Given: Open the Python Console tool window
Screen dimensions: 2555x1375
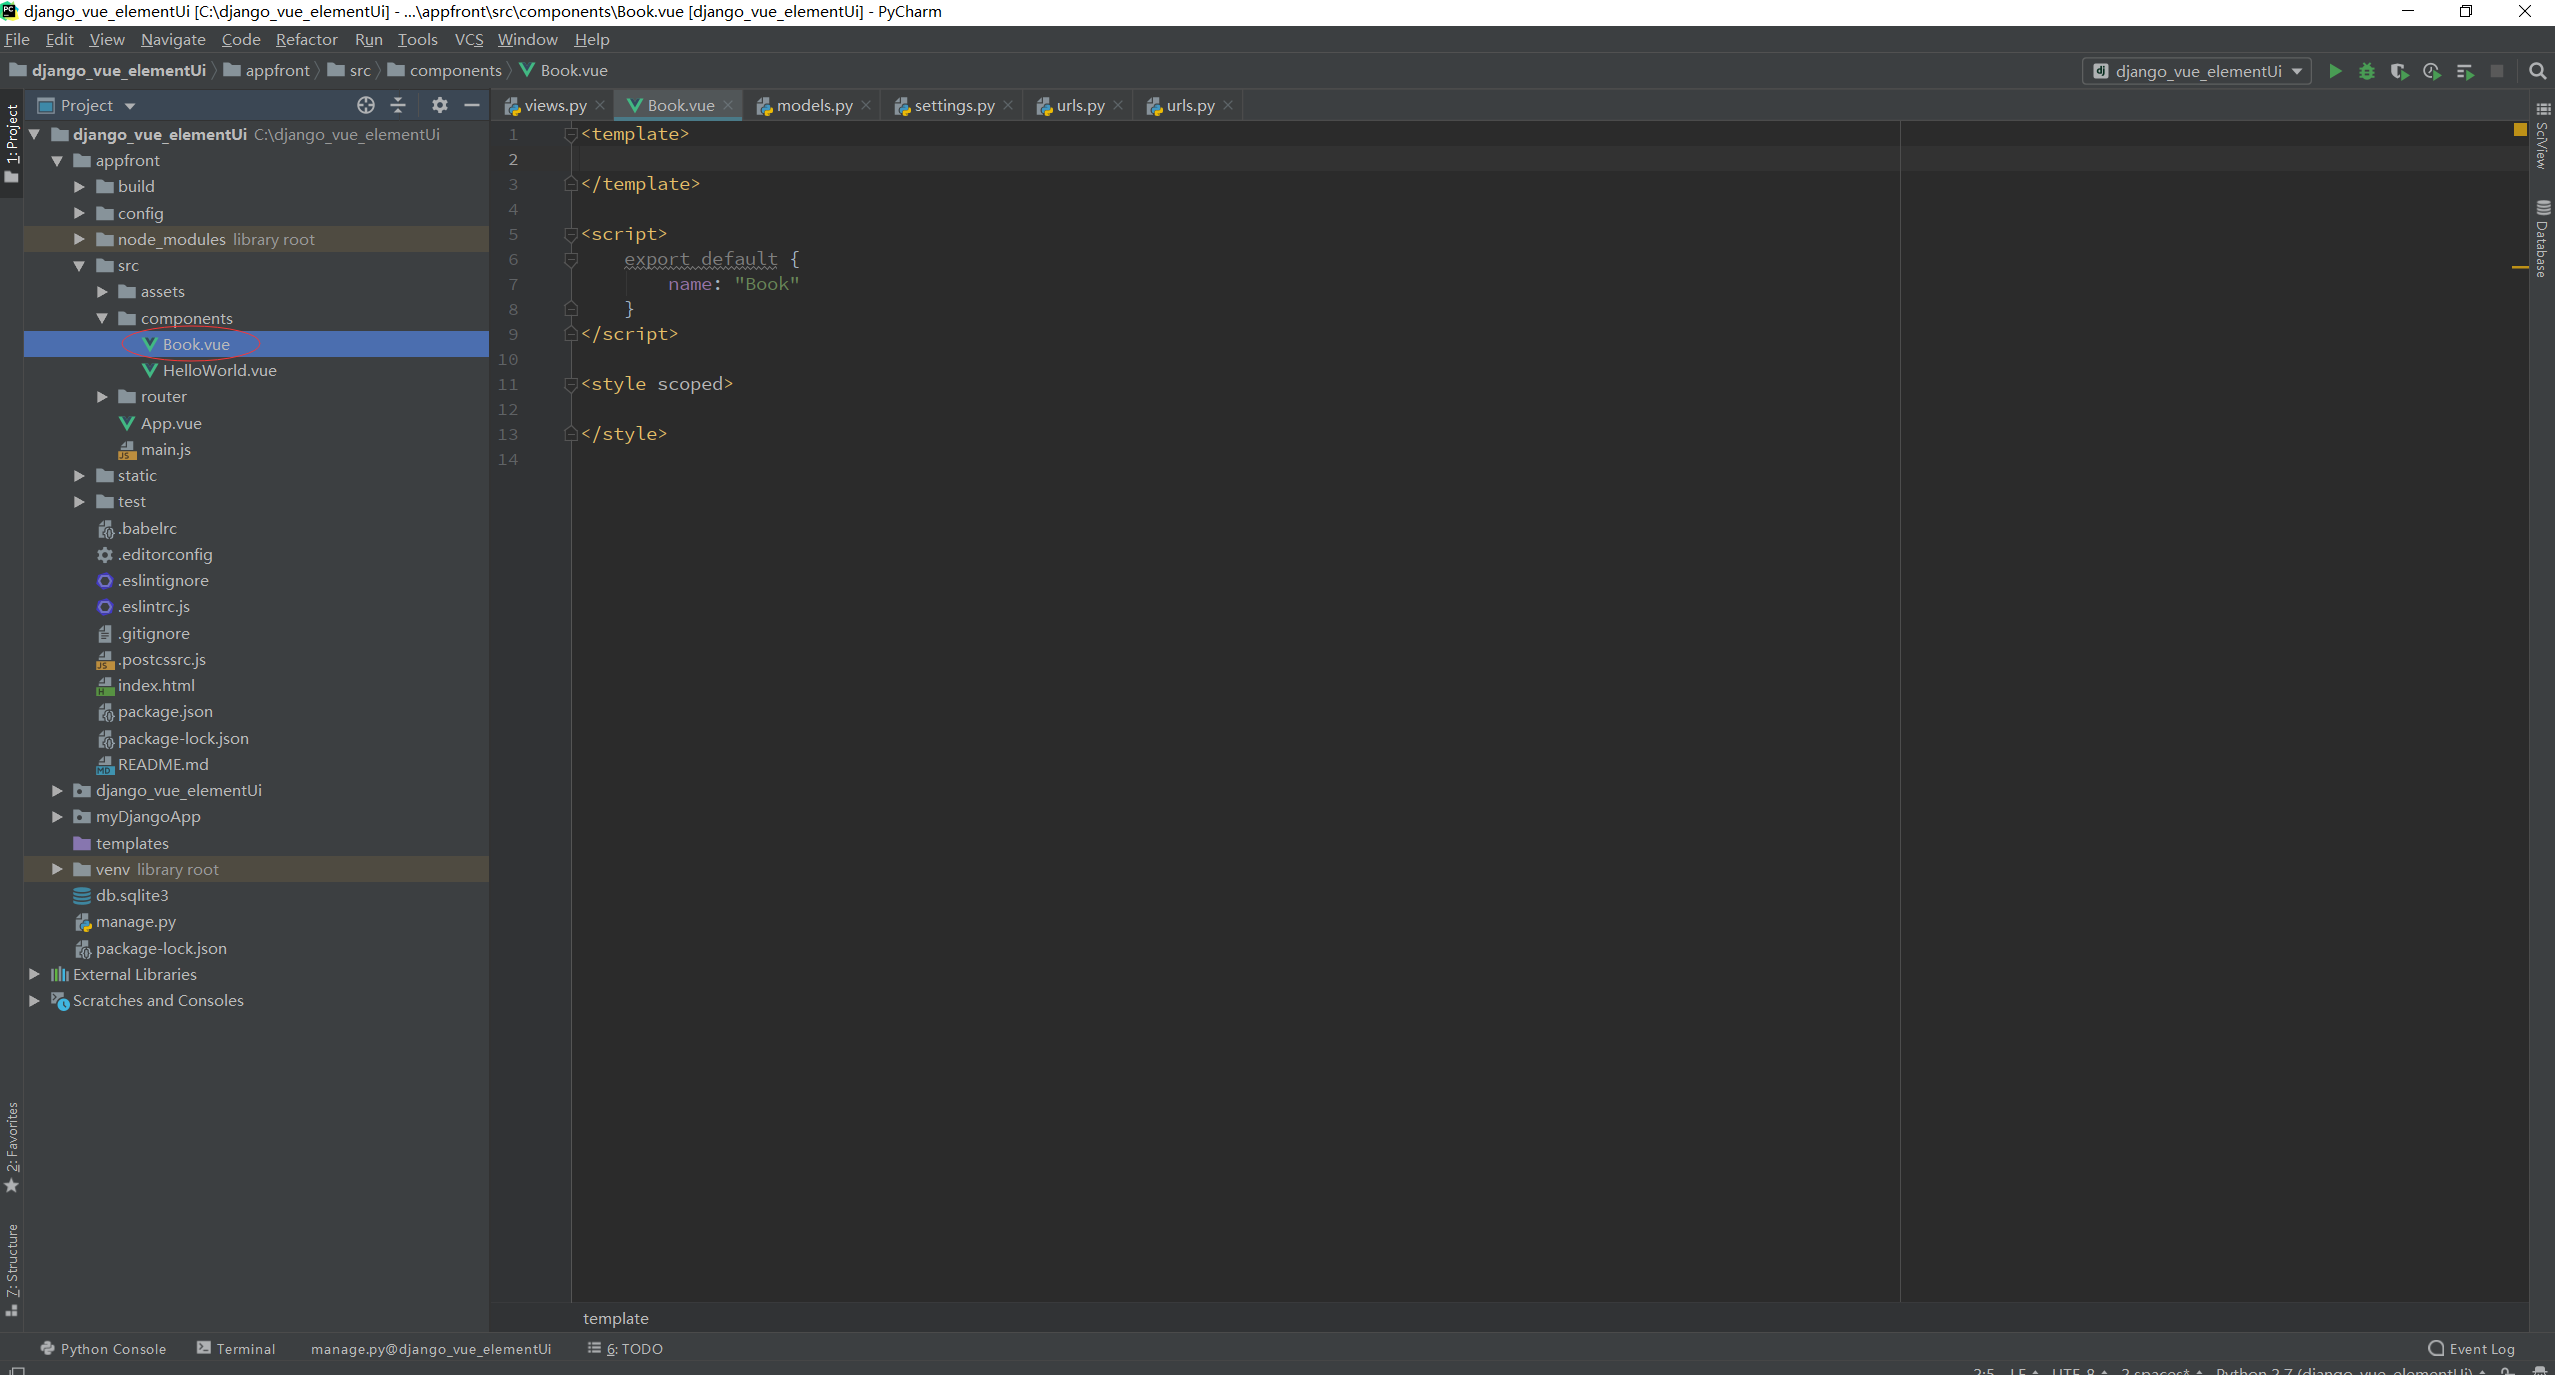Looking at the screenshot, I should coord(103,1348).
